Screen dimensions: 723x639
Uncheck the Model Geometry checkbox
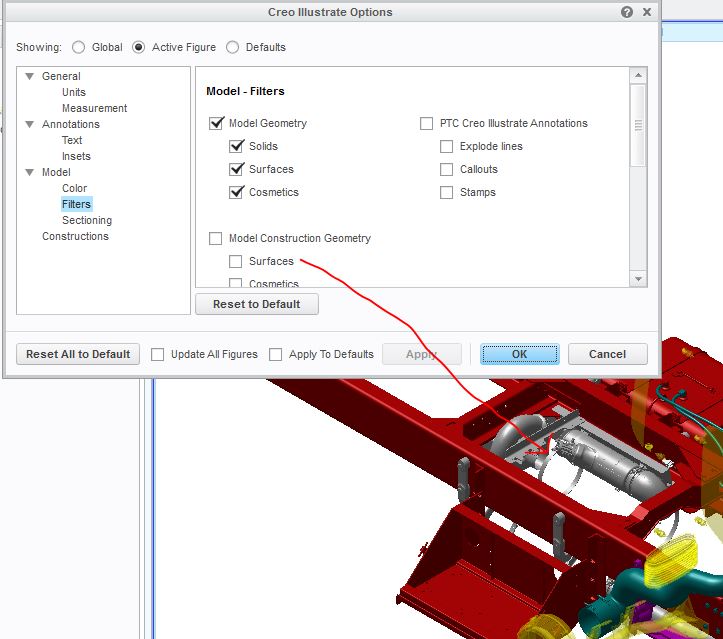[216, 123]
